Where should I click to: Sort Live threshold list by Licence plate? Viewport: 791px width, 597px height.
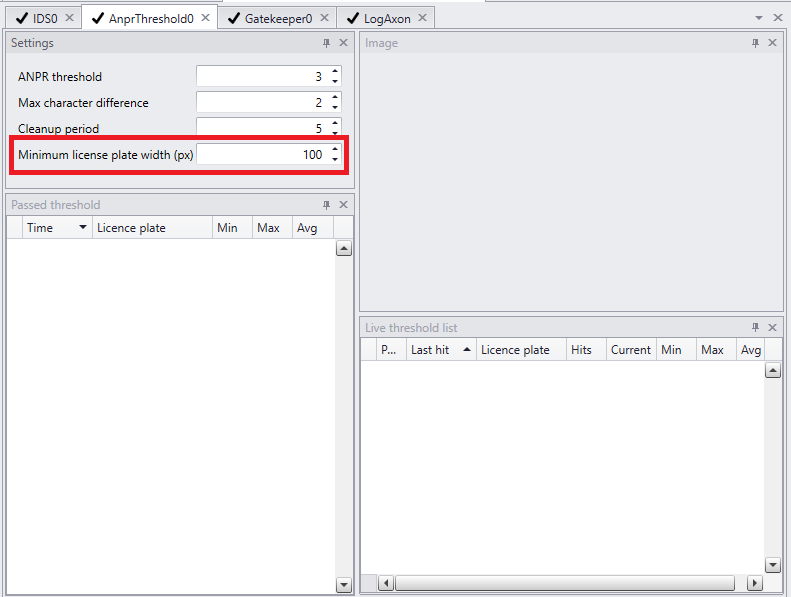[521, 350]
